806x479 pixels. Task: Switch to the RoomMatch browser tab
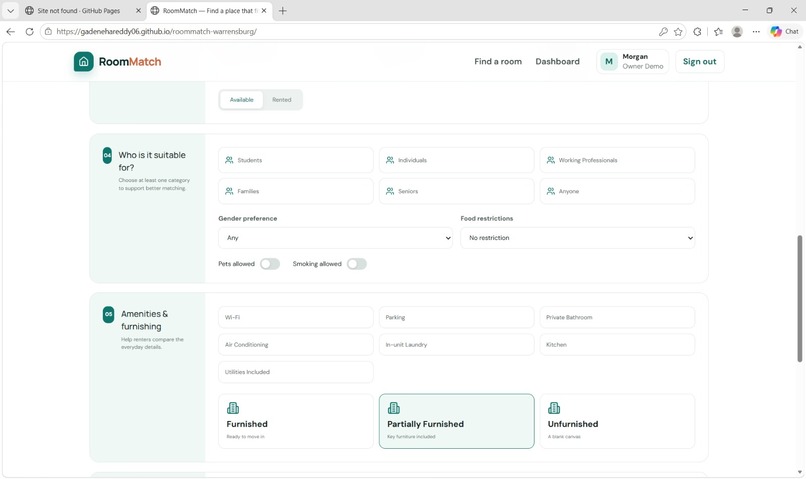pyautogui.click(x=210, y=10)
